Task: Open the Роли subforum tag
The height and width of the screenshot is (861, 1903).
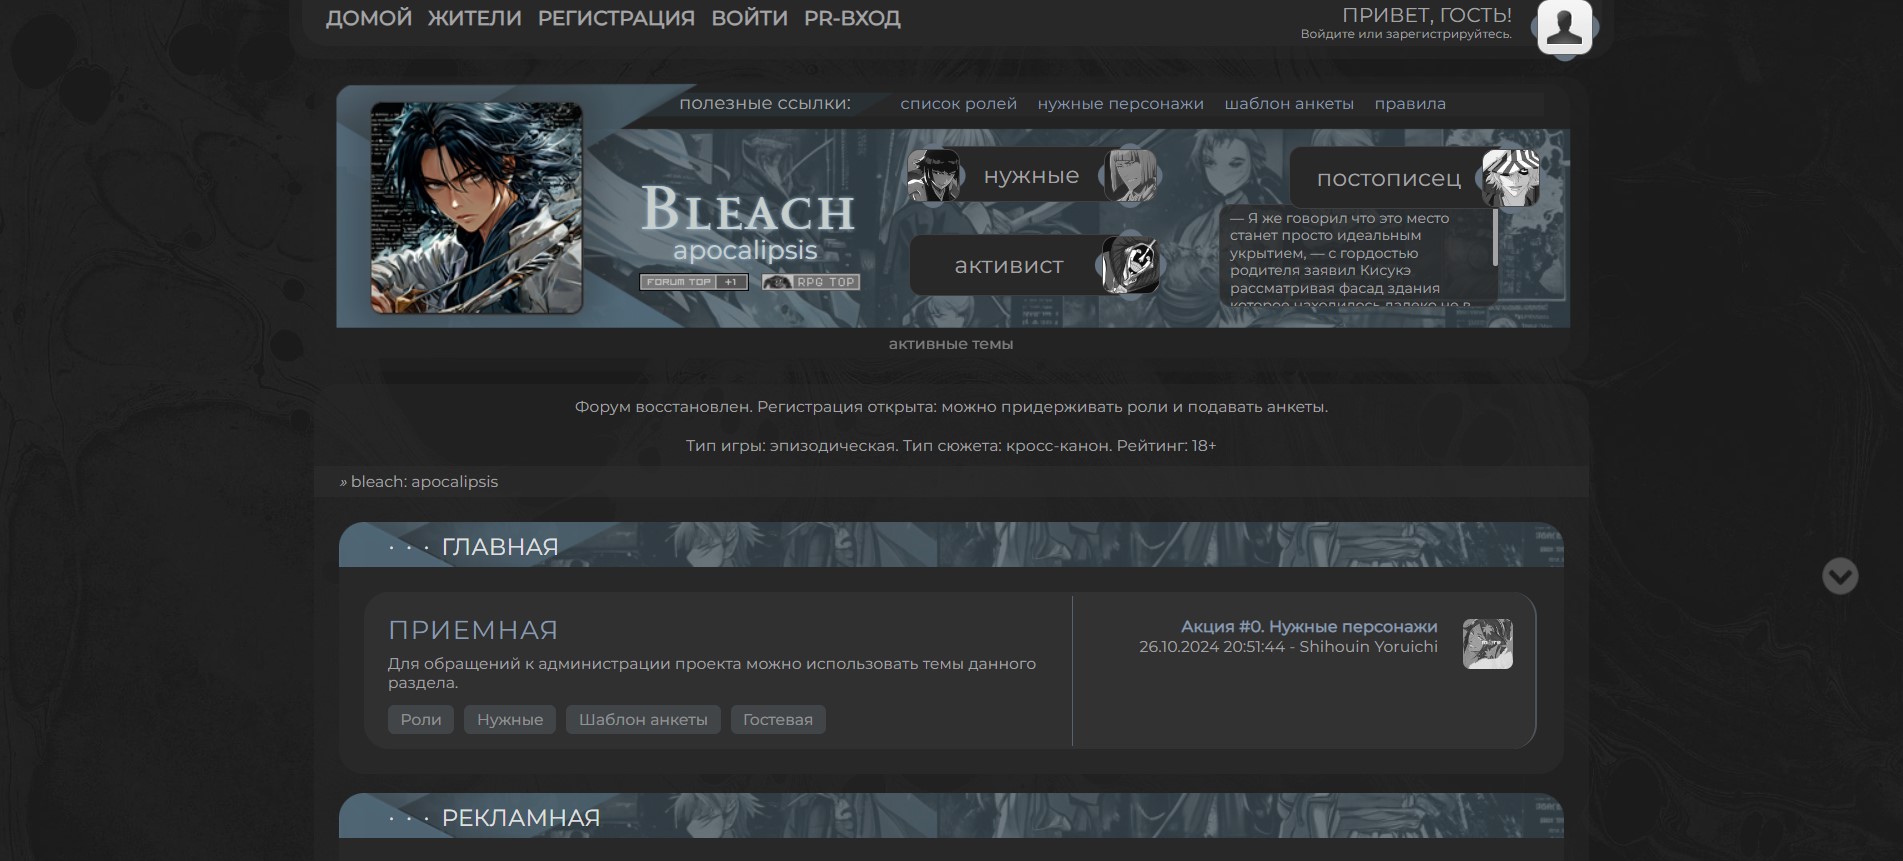Action: click(x=421, y=720)
